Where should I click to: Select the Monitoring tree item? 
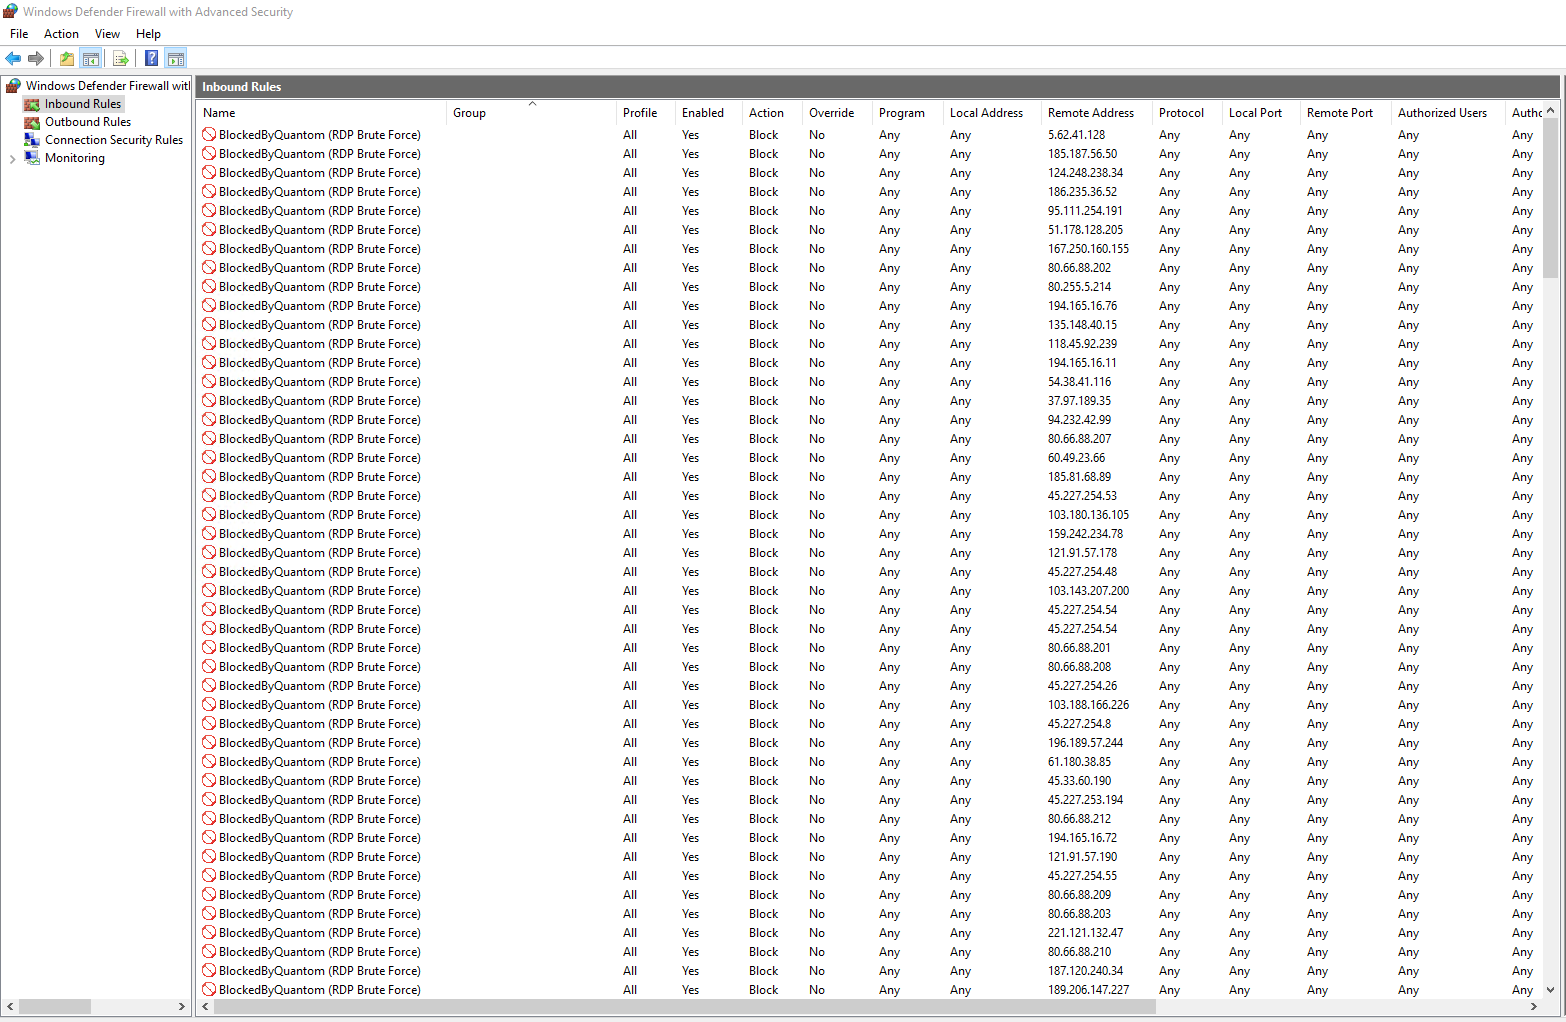75,158
